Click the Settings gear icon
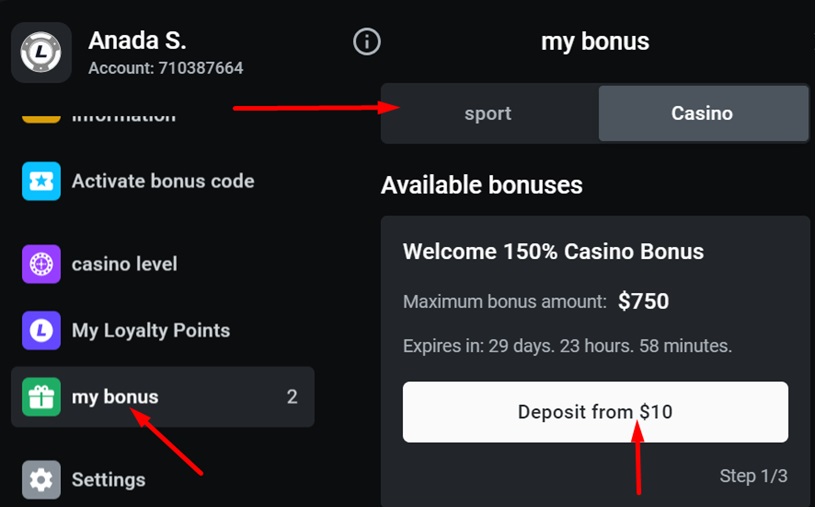Viewport: 816px width, 510px height. click(41, 480)
